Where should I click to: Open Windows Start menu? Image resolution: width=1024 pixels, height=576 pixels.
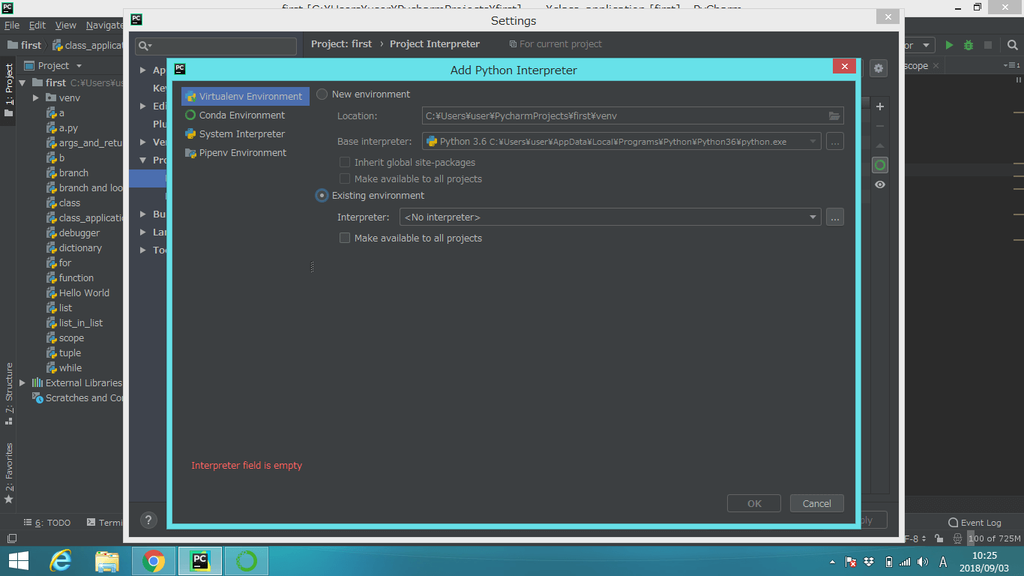[18, 561]
